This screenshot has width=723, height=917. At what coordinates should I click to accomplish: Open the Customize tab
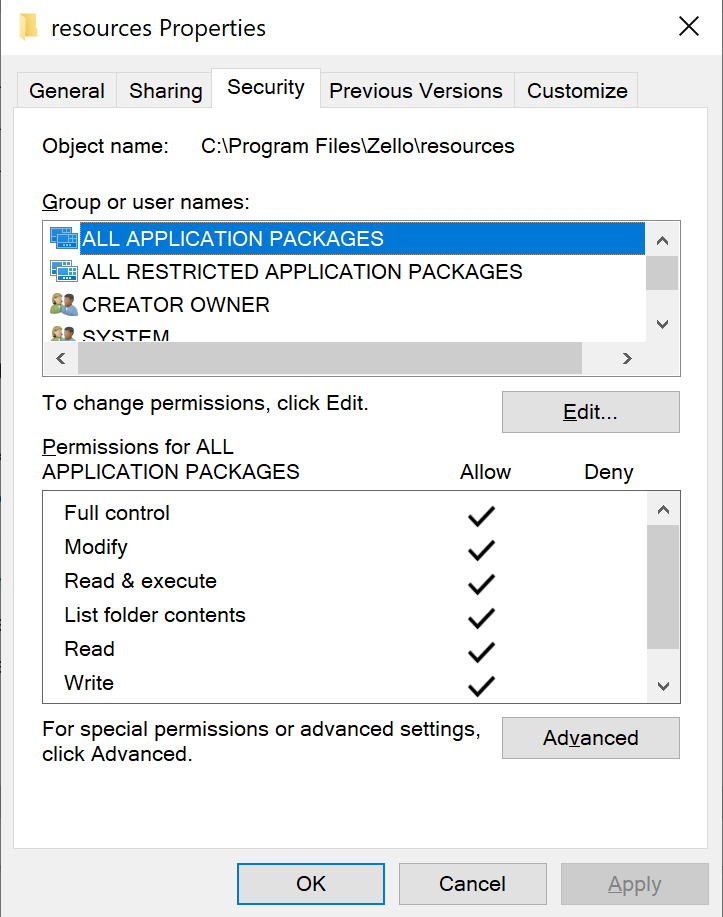(577, 91)
